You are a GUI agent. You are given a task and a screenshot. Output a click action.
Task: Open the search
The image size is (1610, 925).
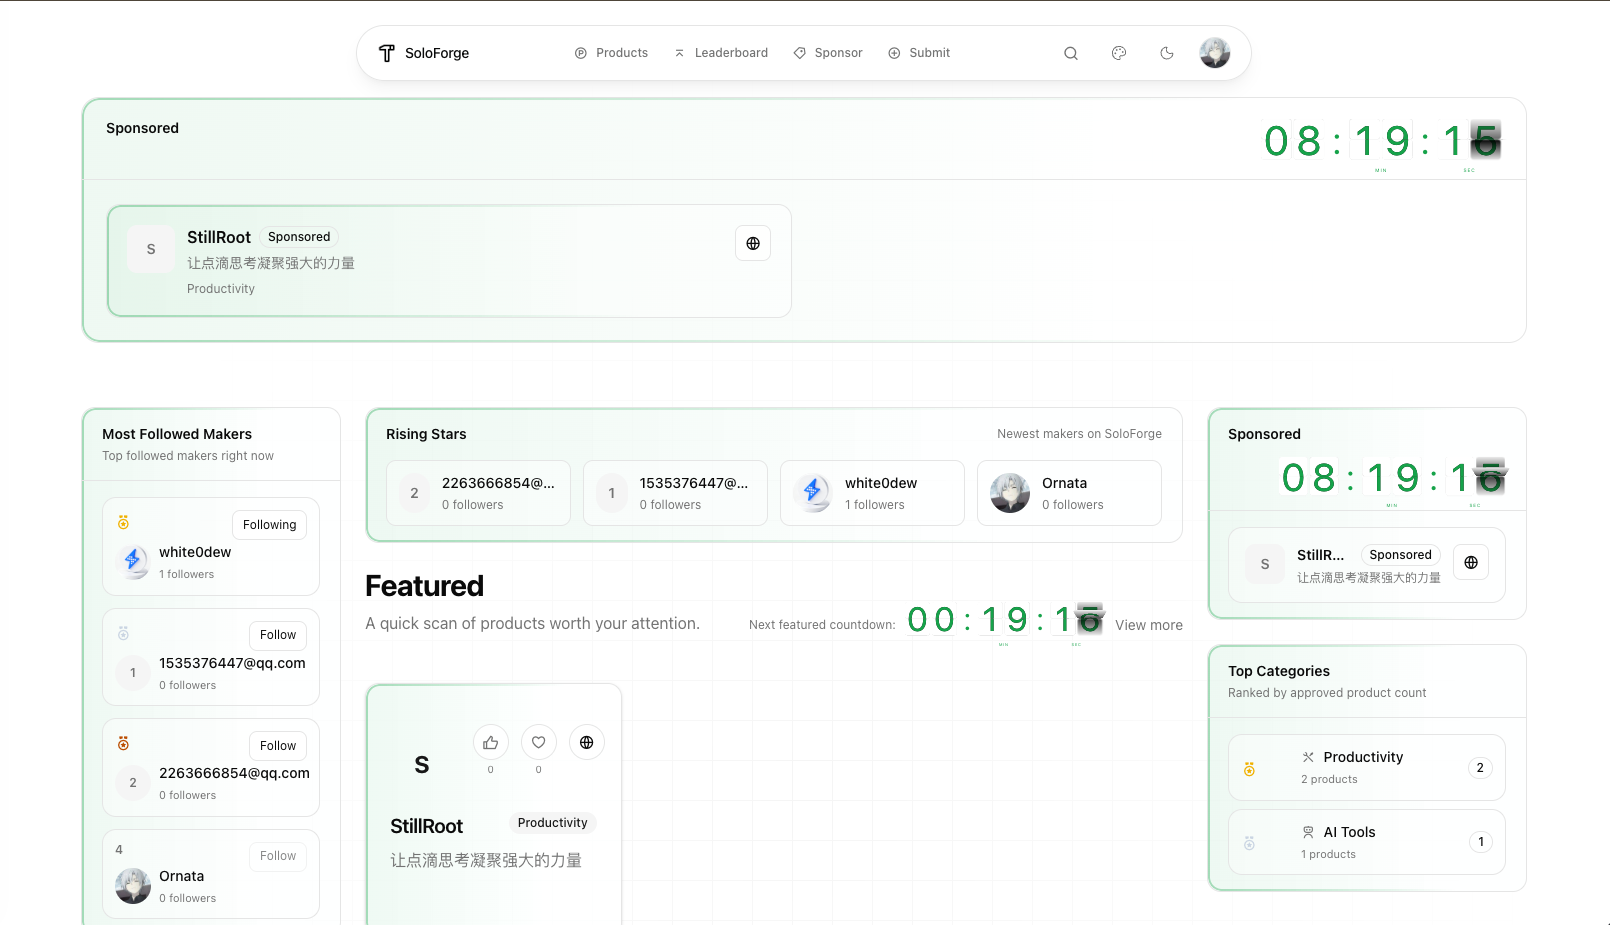(x=1071, y=53)
